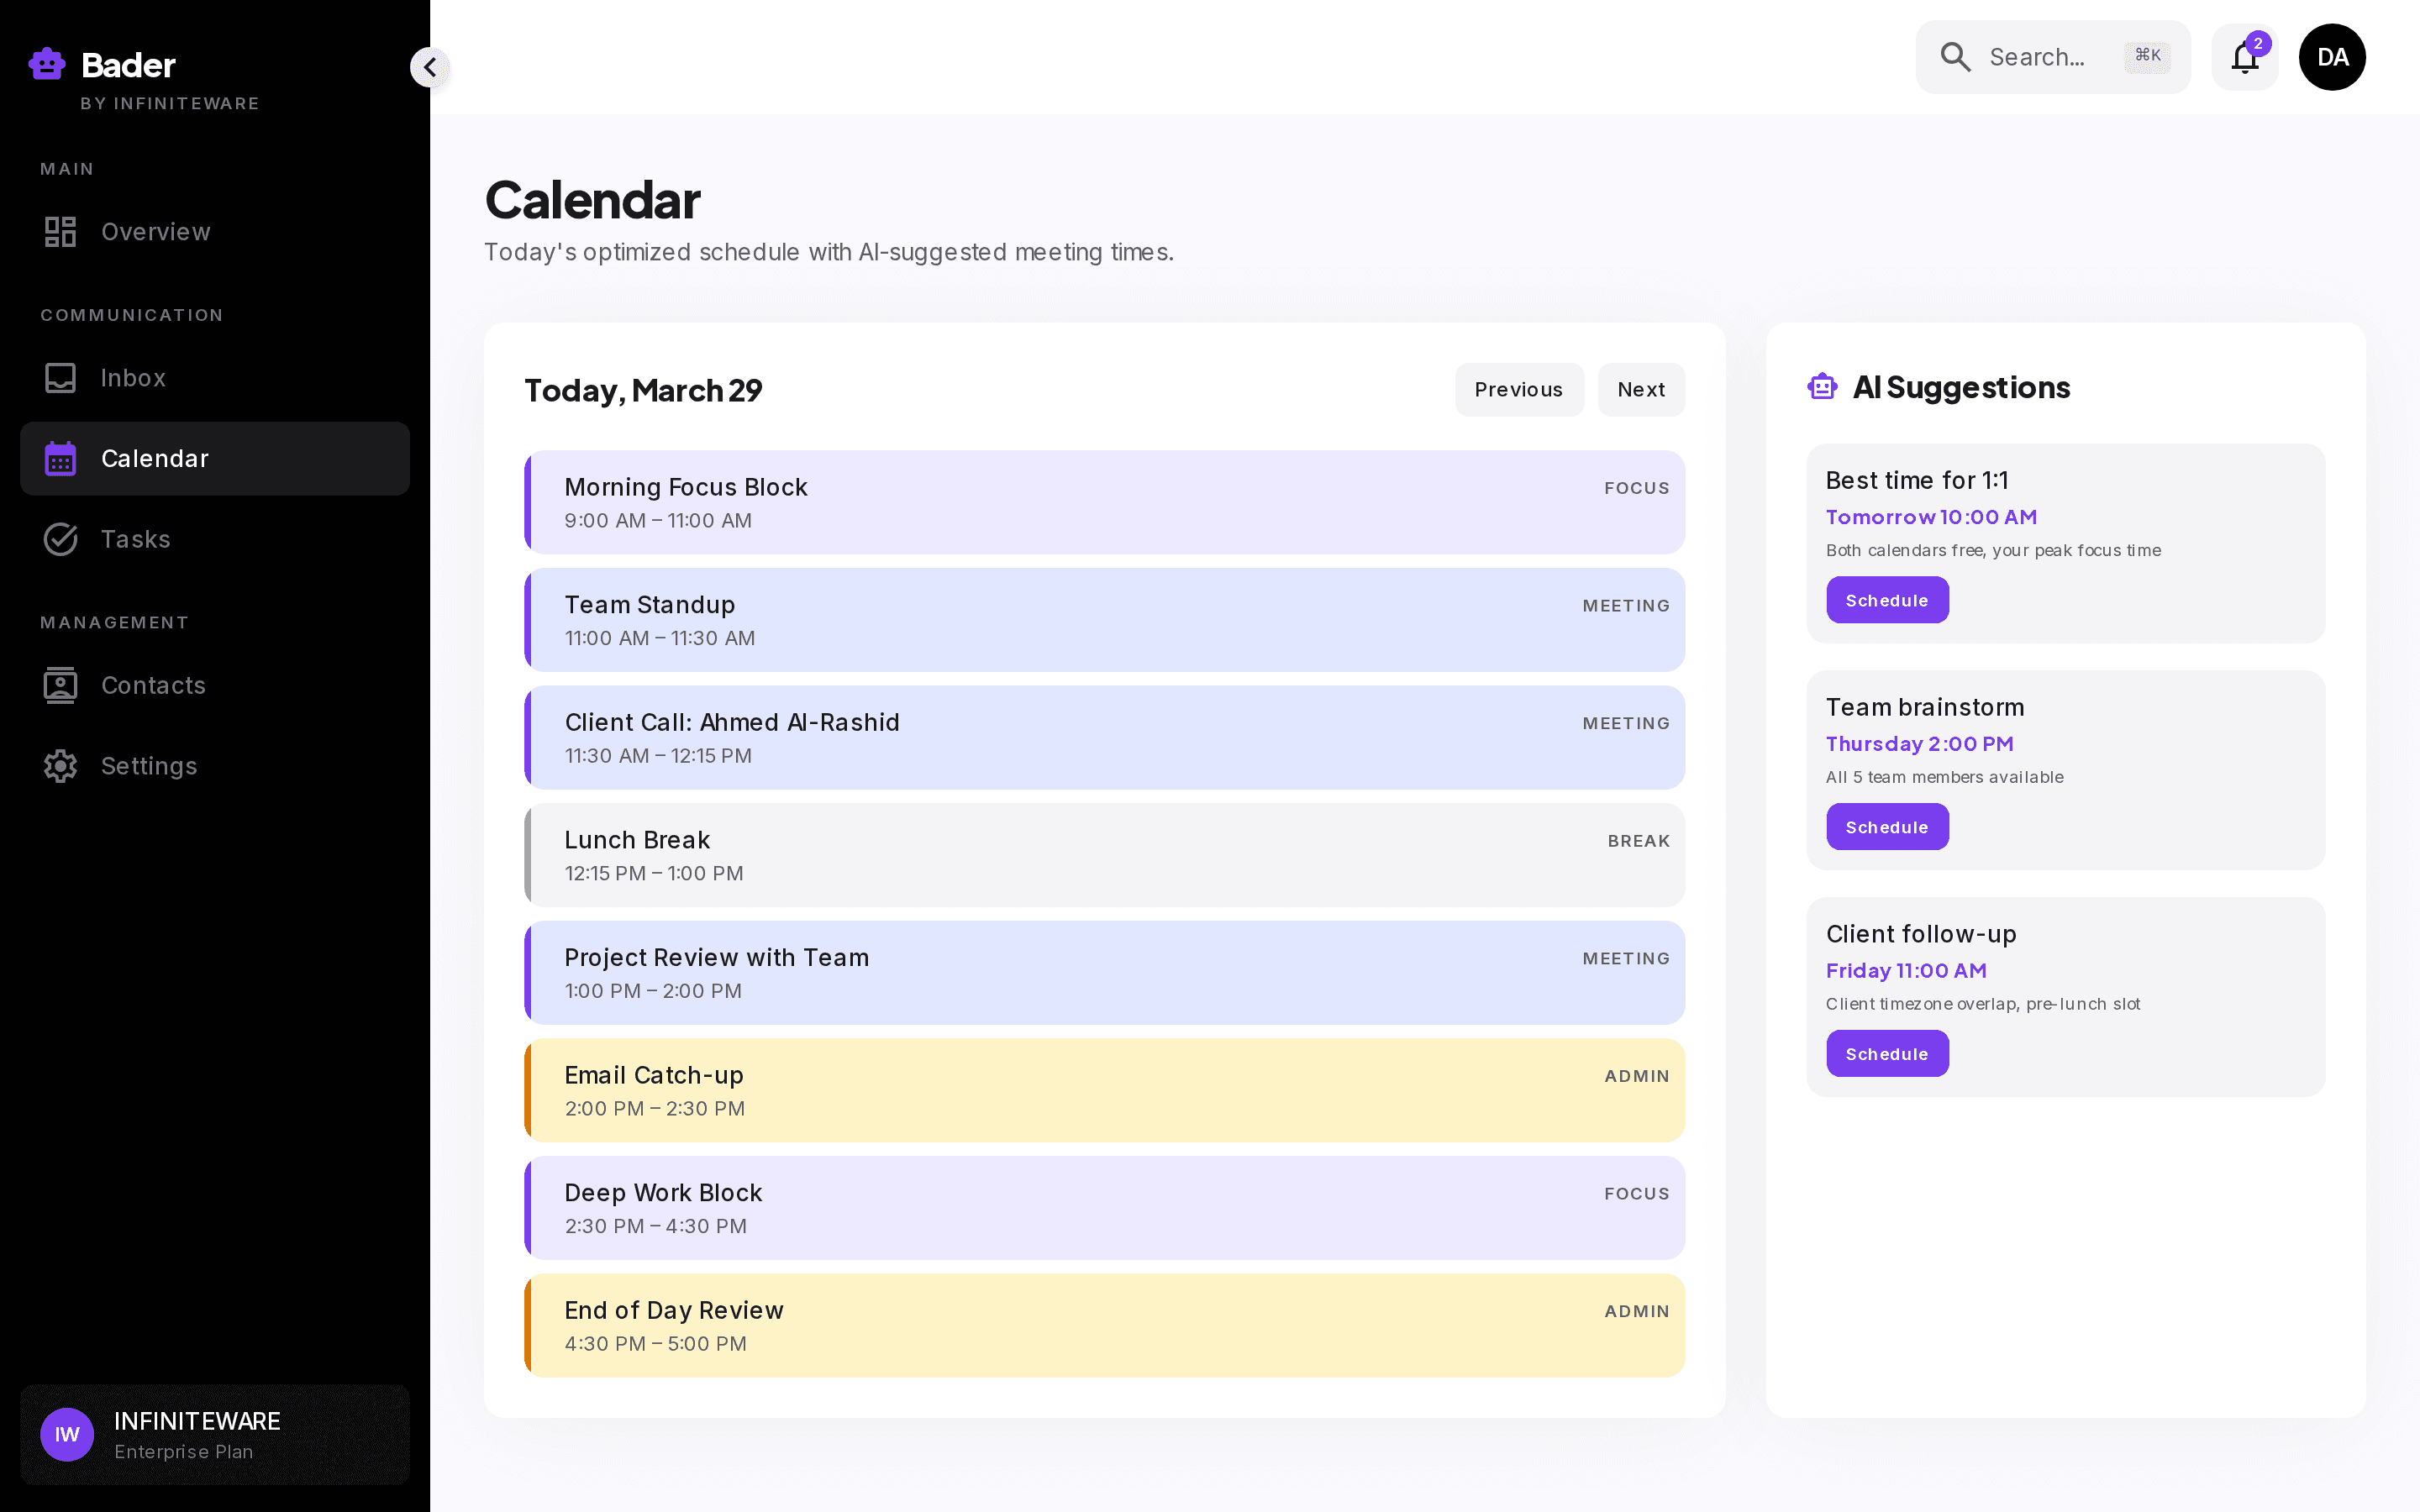Click the Inbox tray icon

60,378
